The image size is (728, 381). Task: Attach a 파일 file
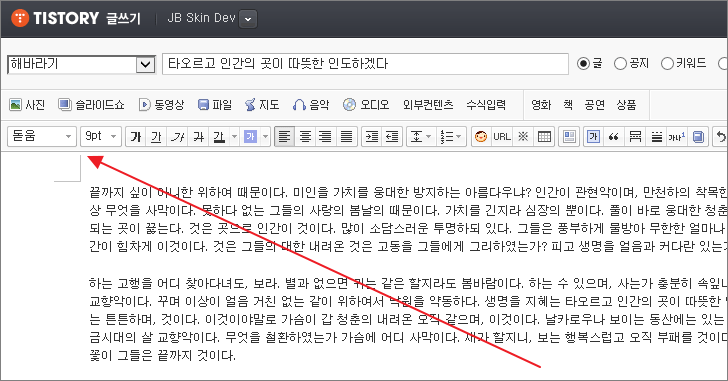coord(214,105)
